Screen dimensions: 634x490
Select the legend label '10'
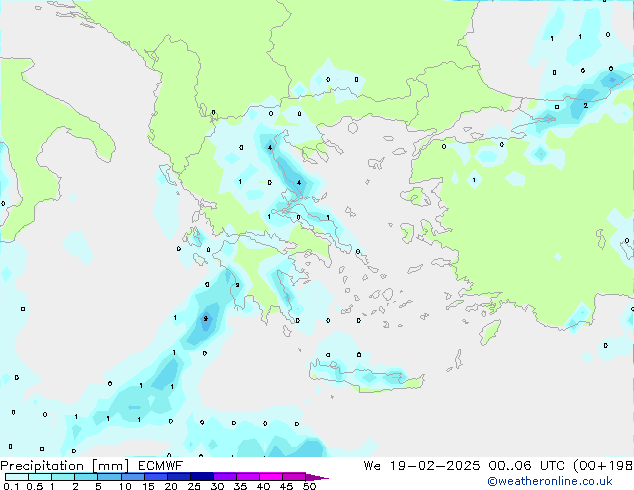125,486
